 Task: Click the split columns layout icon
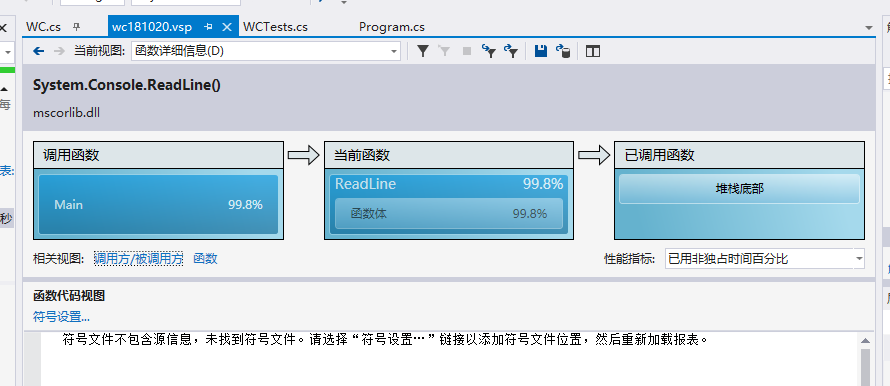click(593, 51)
